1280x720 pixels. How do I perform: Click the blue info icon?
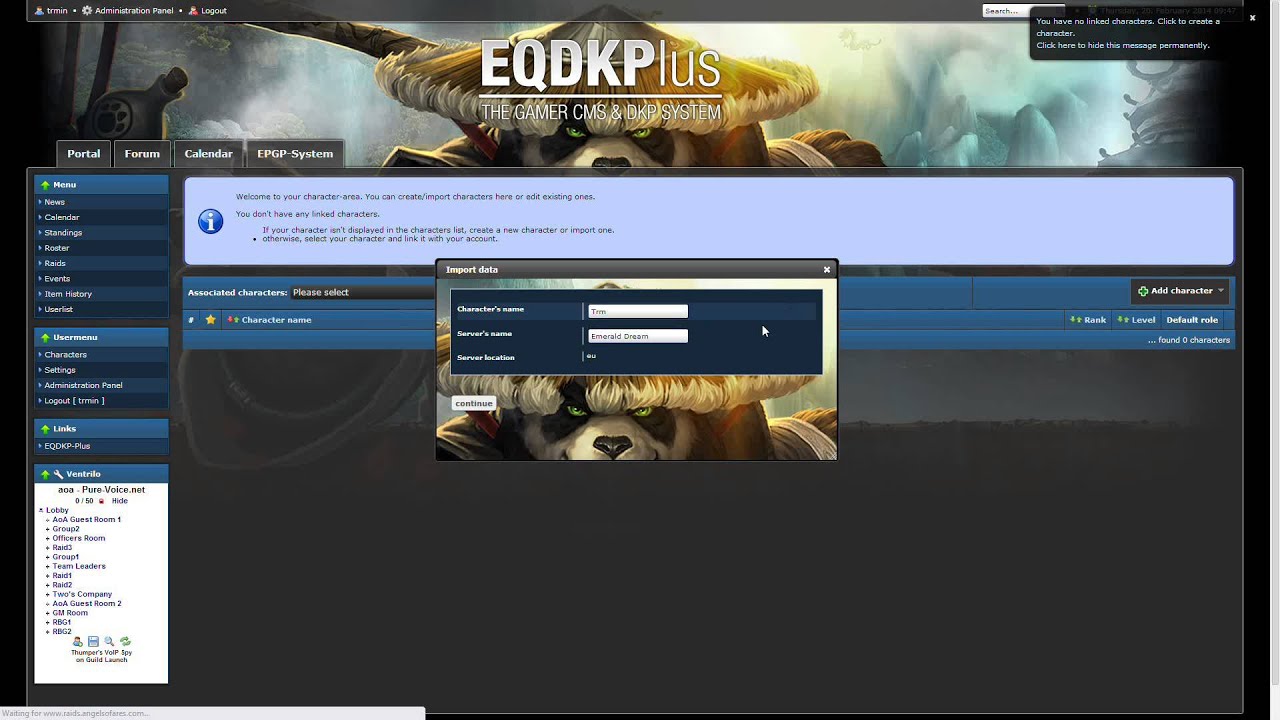(210, 221)
